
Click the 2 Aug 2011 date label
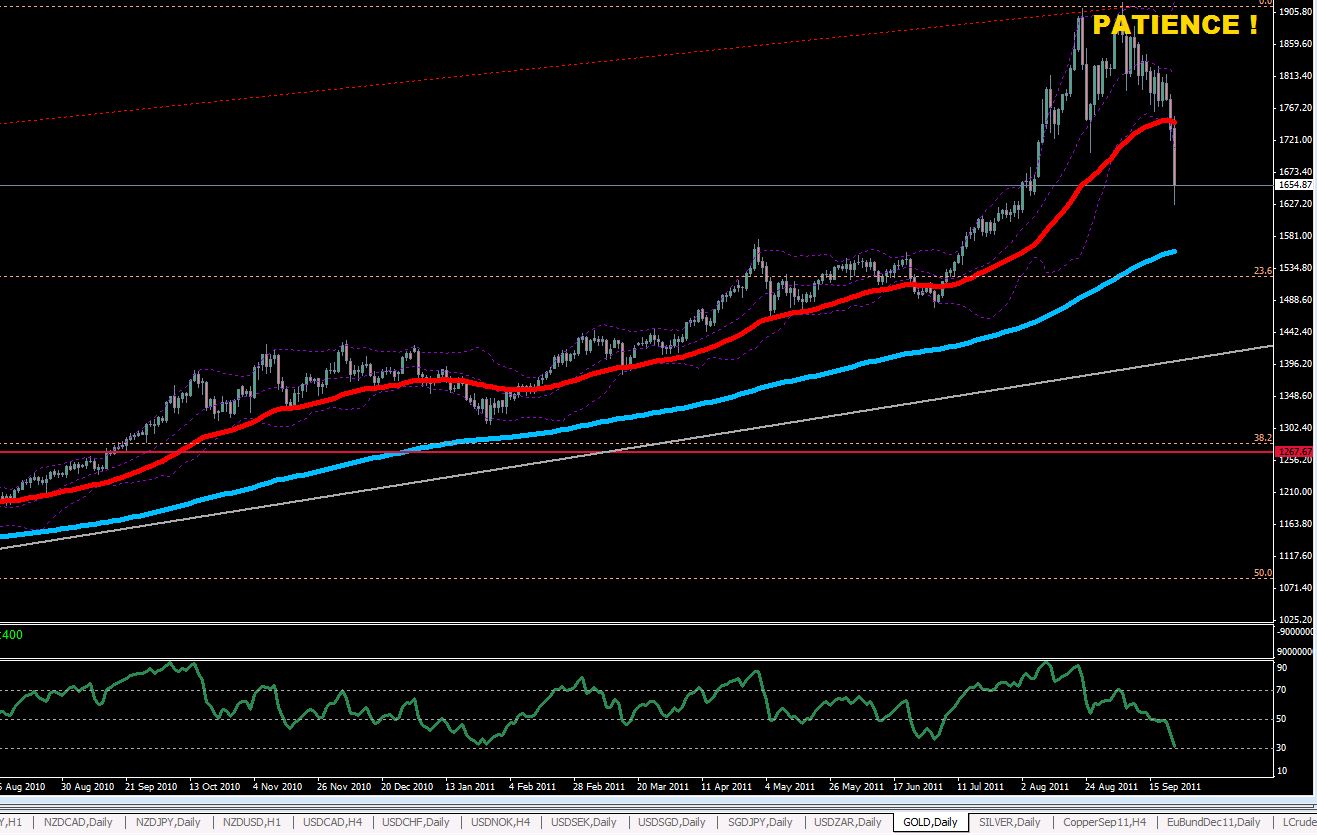pyautogui.click(x=1046, y=787)
